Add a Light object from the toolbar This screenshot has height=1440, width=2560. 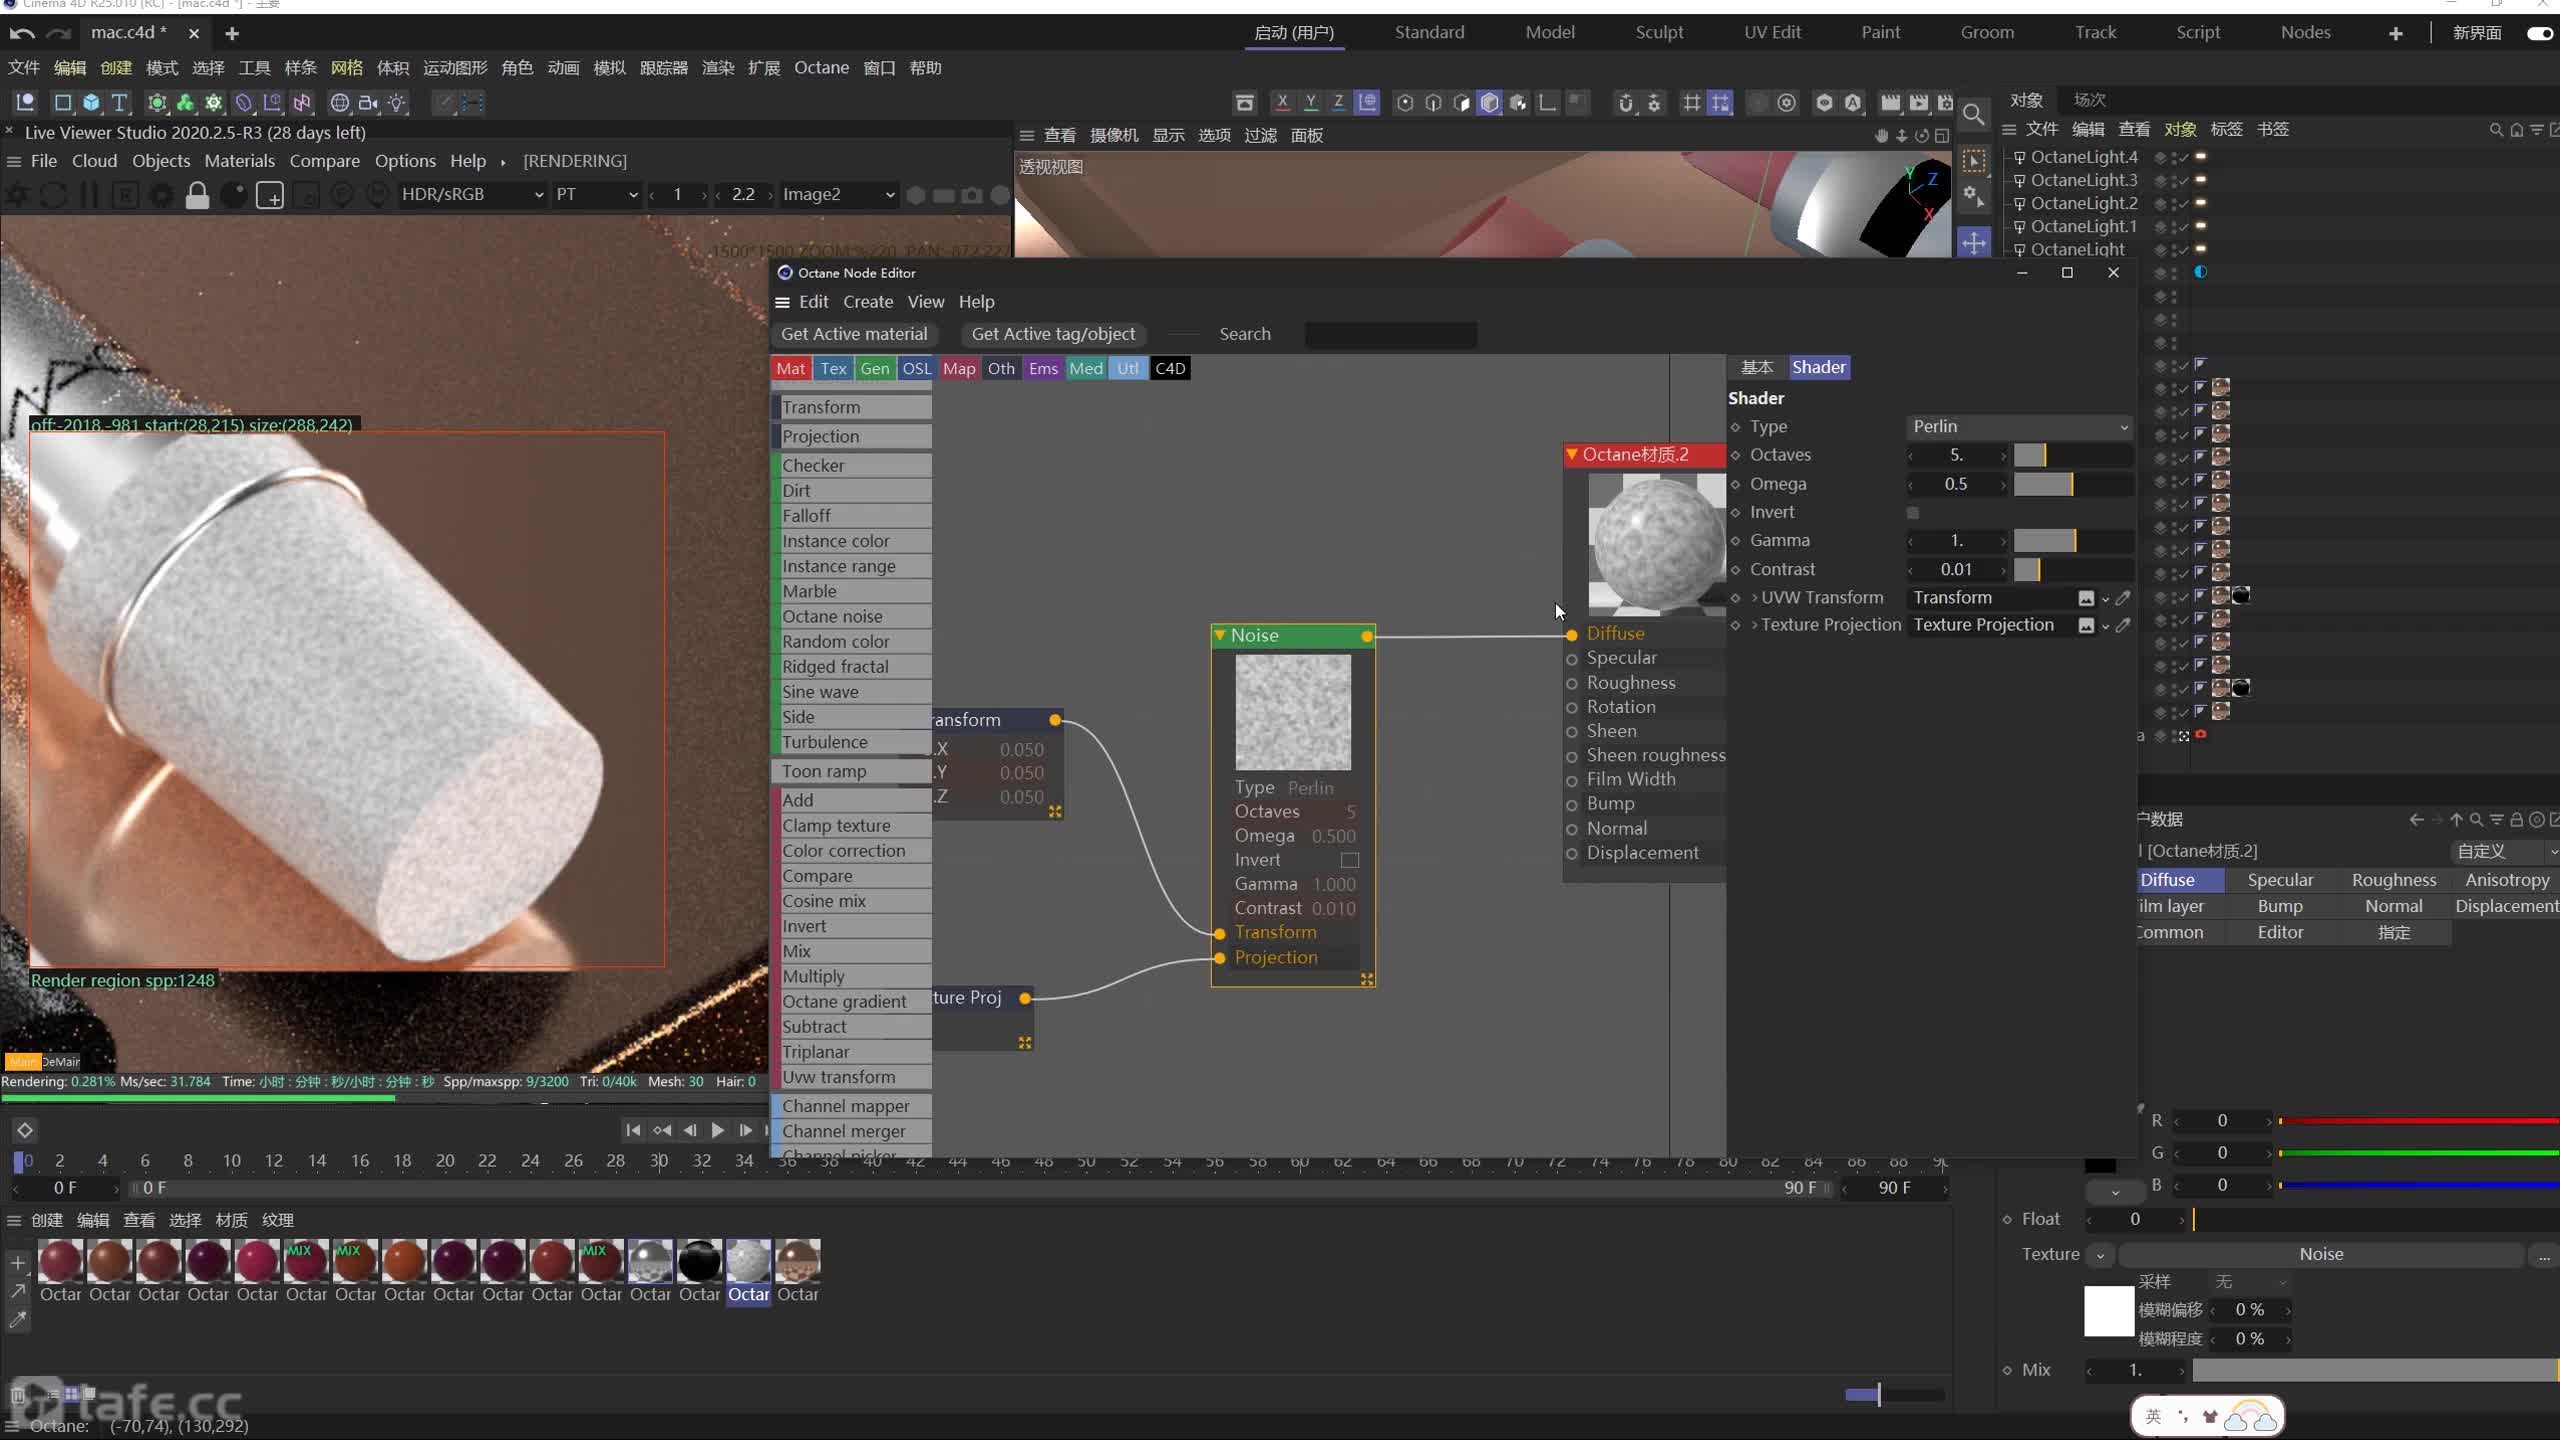(397, 103)
